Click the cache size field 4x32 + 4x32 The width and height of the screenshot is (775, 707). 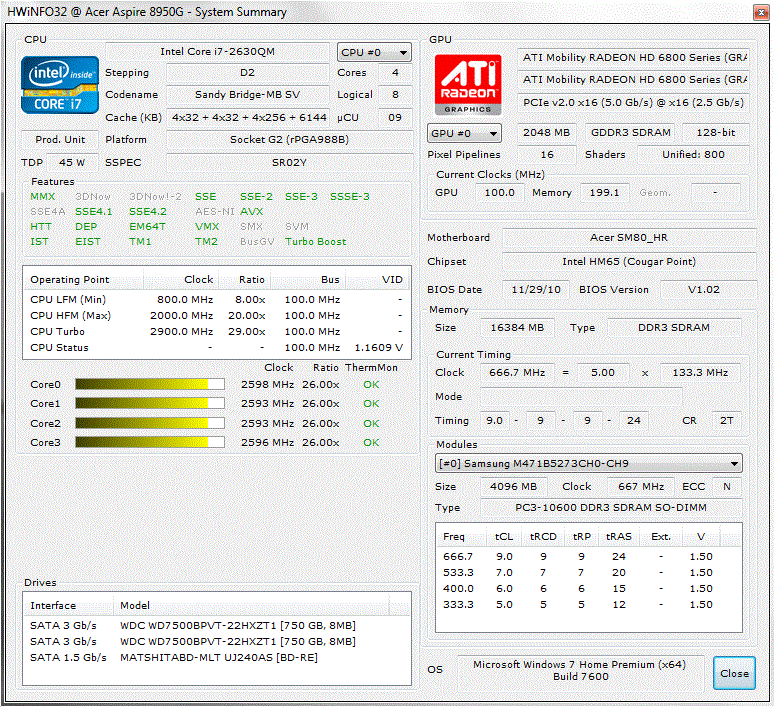pos(248,117)
